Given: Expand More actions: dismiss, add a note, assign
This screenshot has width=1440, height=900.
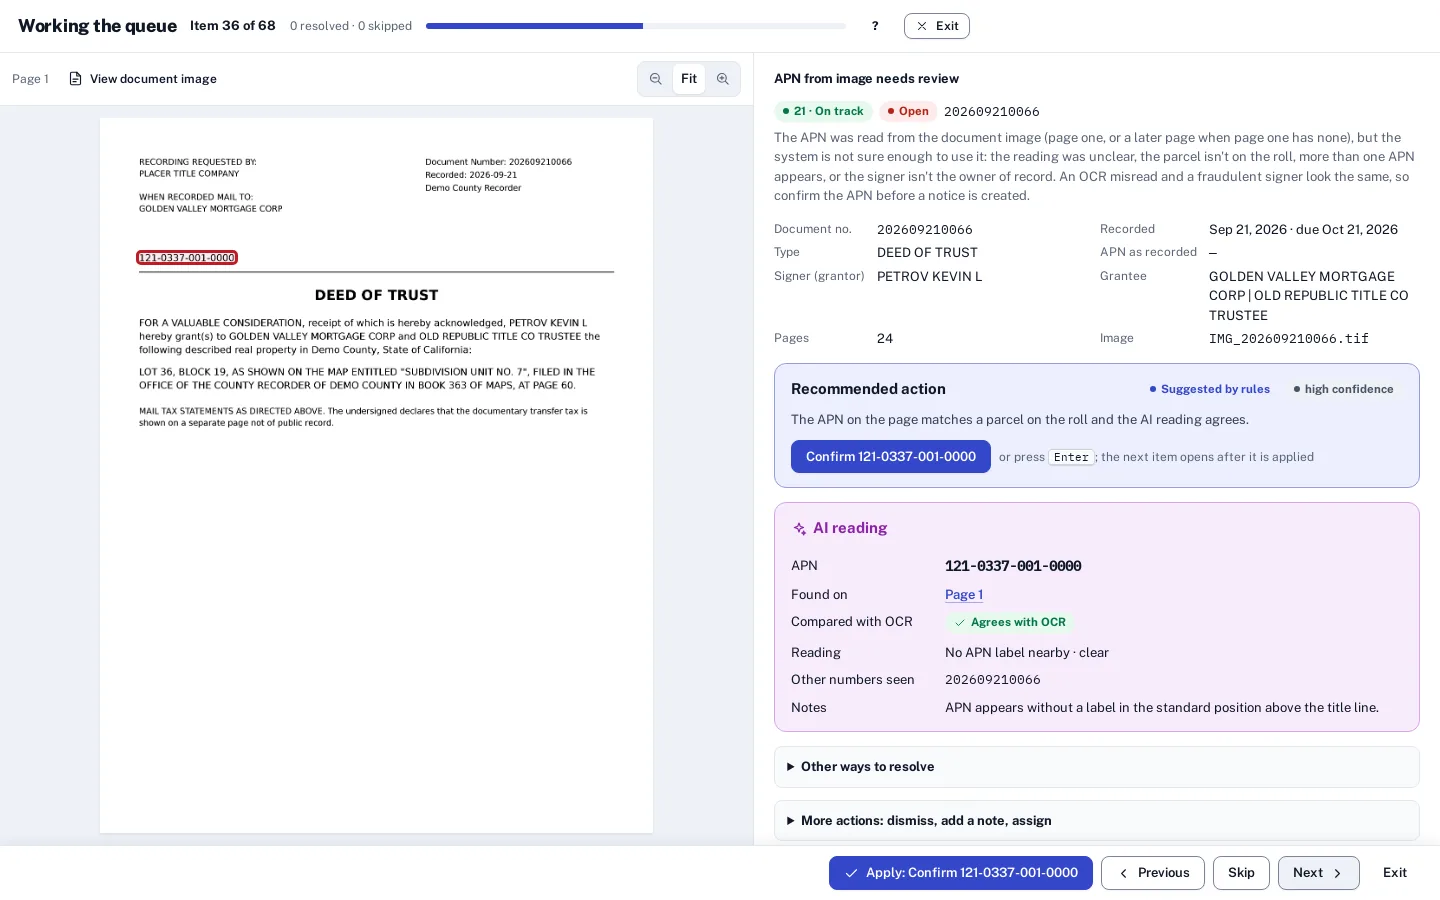Looking at the screenshot, I should tap(1097, 821).
